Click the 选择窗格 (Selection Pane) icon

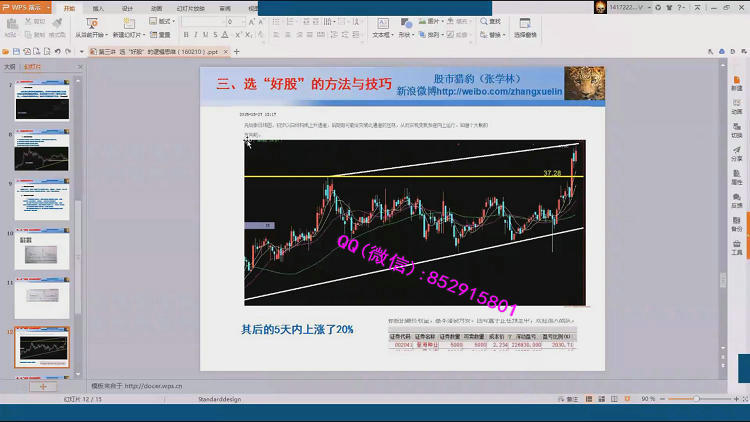coord(525,26)
